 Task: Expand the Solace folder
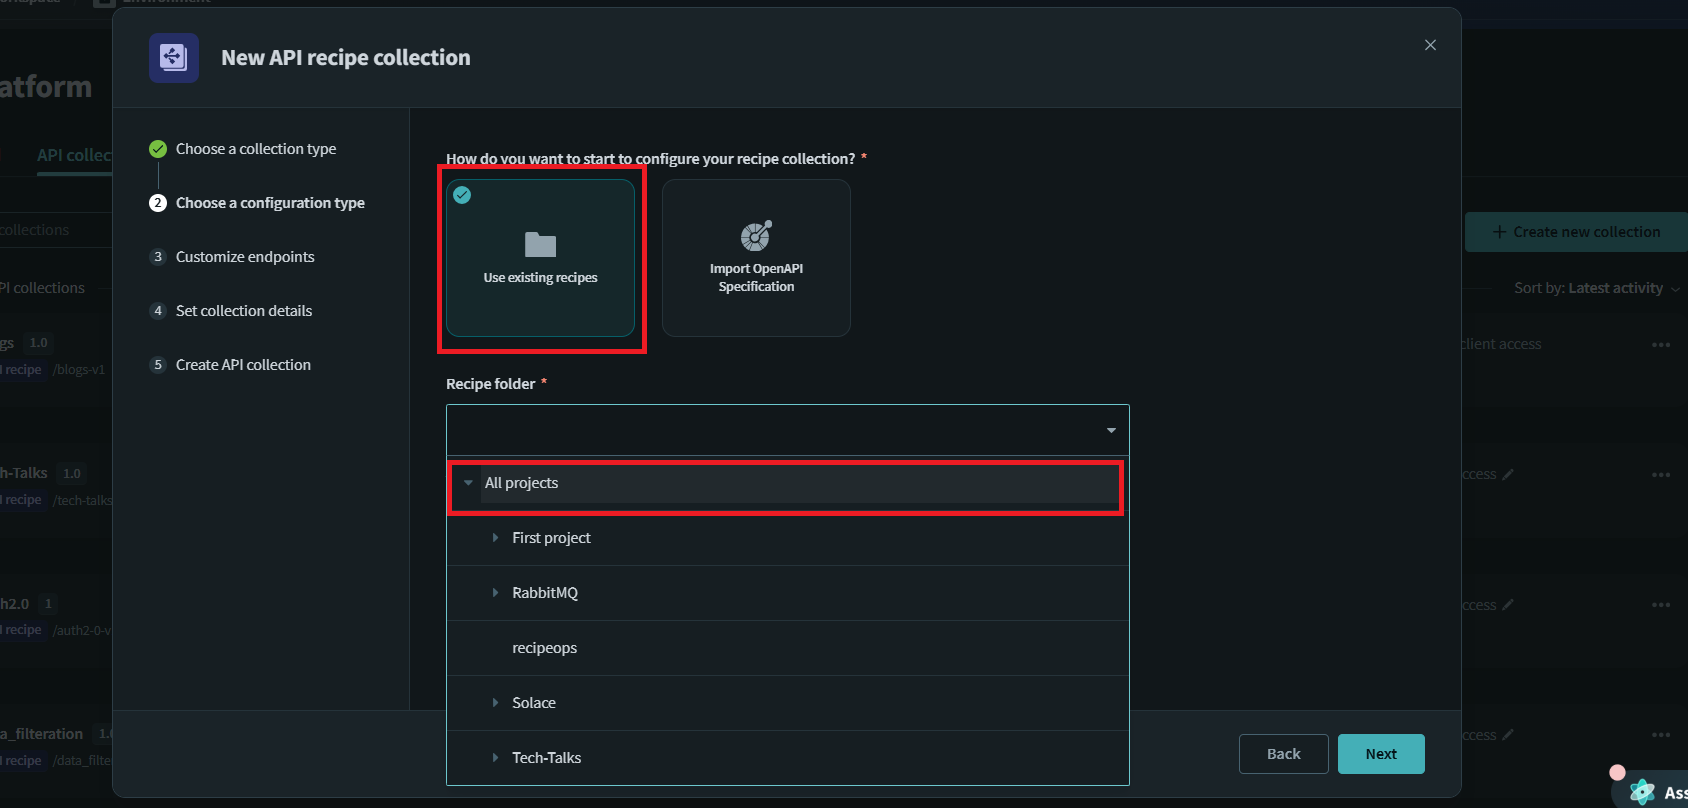tap(495, 703)
